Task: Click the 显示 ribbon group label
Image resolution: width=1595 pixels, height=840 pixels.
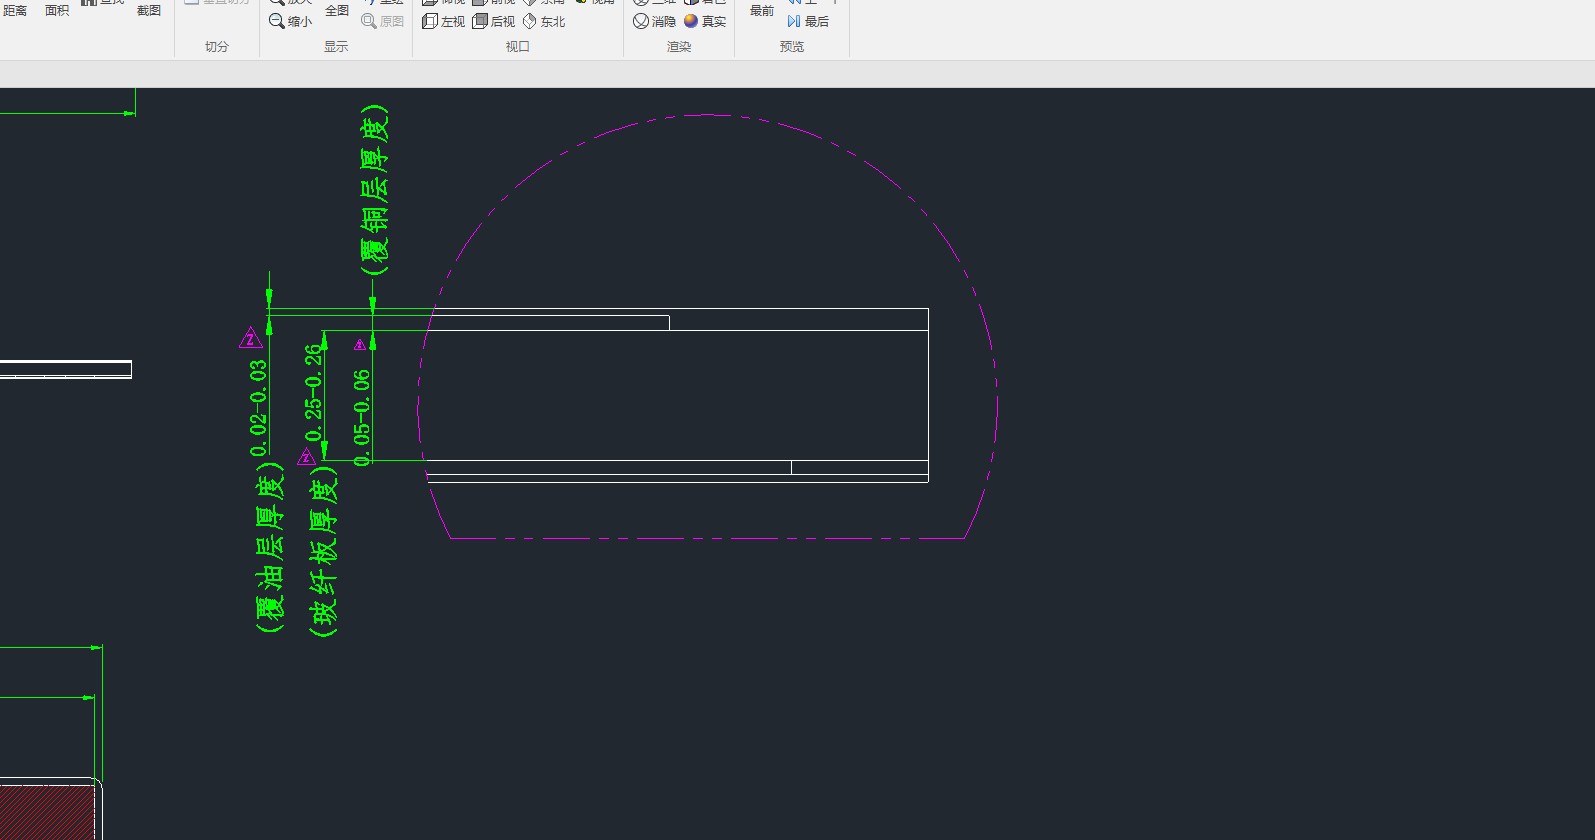Action: click(336, 47)
